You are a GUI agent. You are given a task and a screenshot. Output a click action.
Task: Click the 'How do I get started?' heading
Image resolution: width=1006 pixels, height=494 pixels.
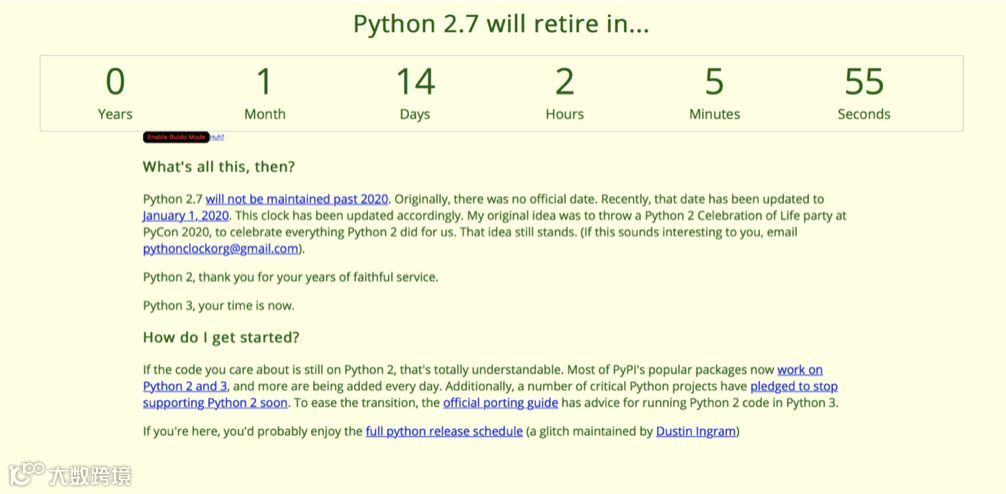click(221, 338)
